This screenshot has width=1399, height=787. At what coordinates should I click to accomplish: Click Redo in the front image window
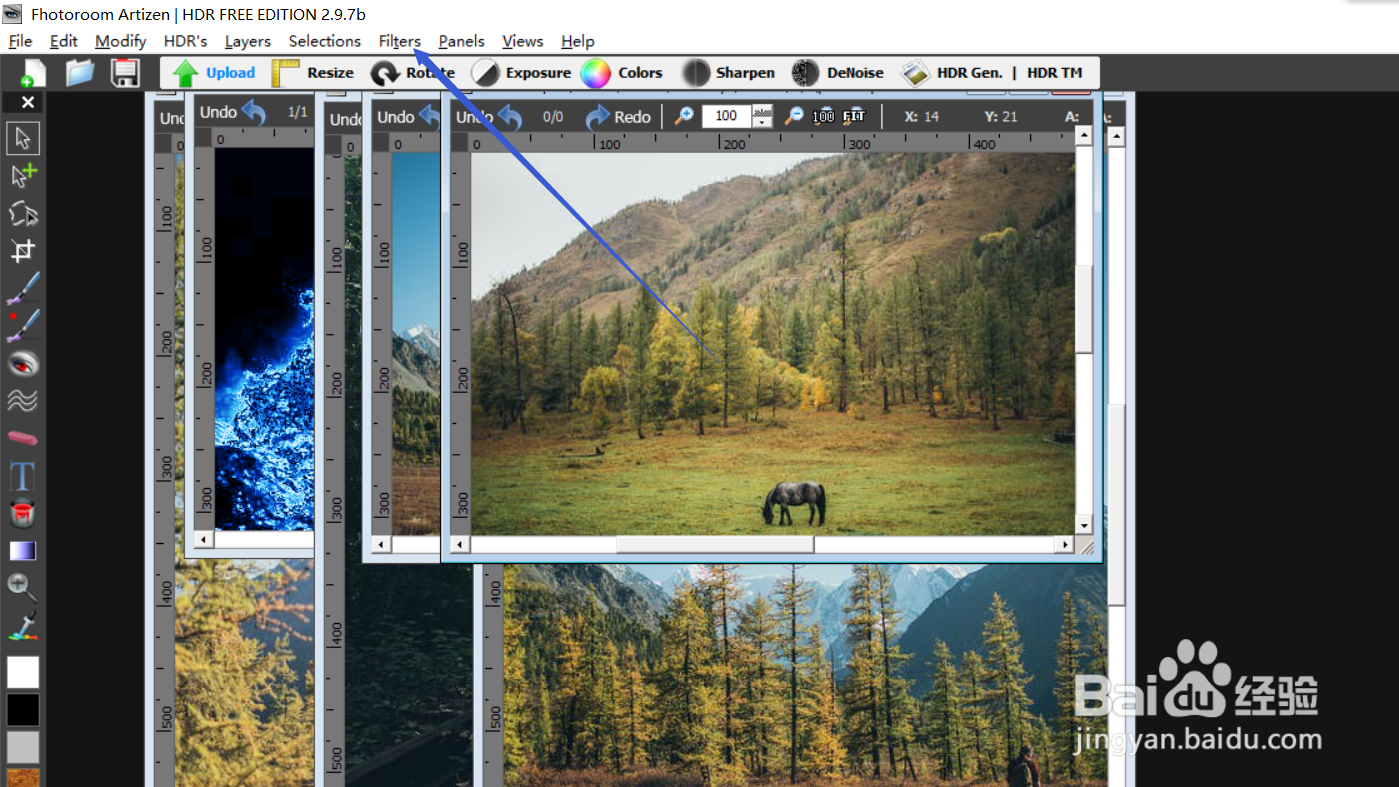618,117
